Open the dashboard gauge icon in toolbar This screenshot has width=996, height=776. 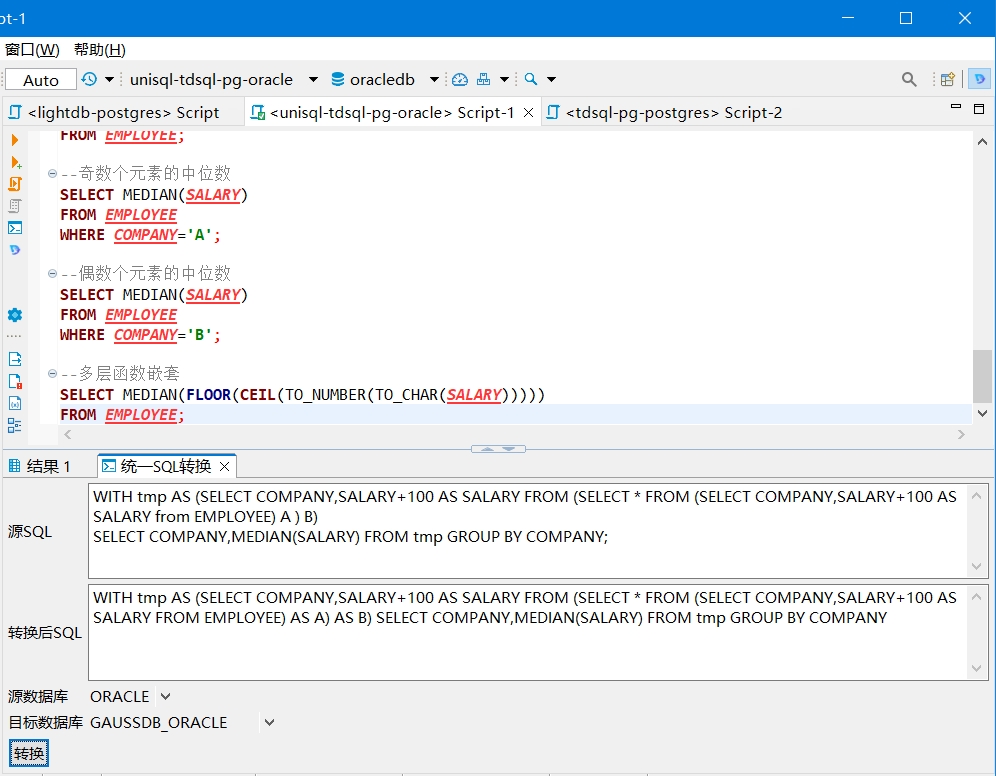[x=460, y=80]
